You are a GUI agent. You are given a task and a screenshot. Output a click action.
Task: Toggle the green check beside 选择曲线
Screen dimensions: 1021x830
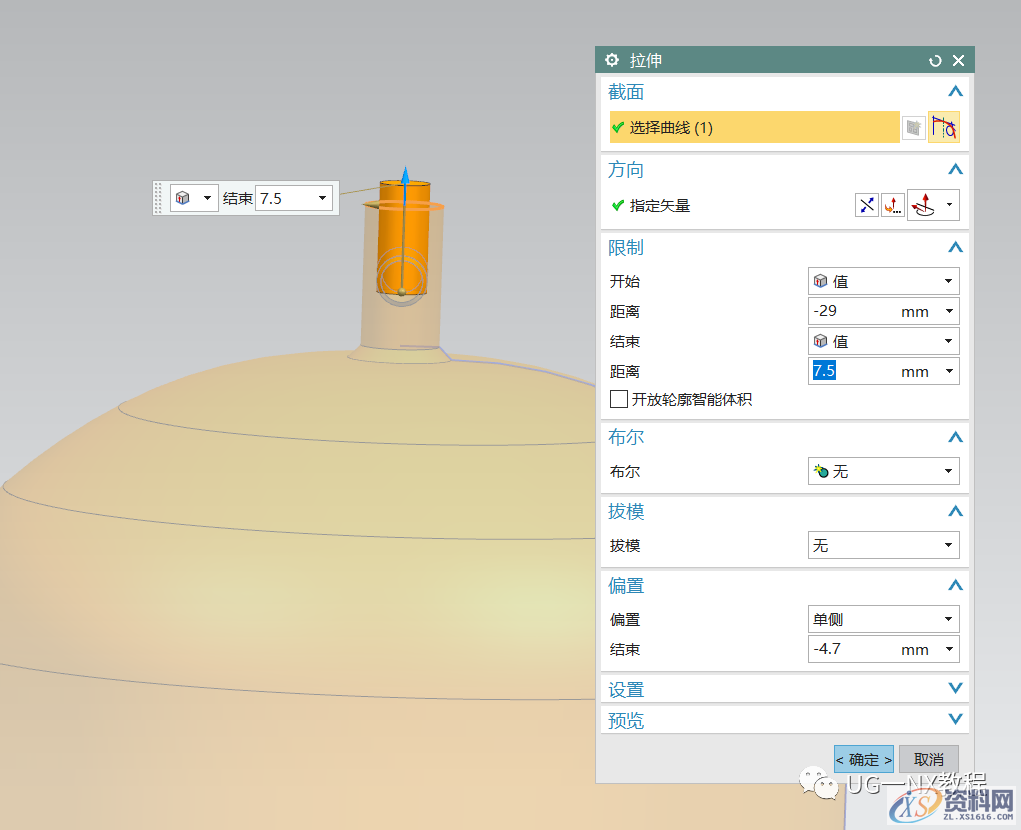point(620,127)
